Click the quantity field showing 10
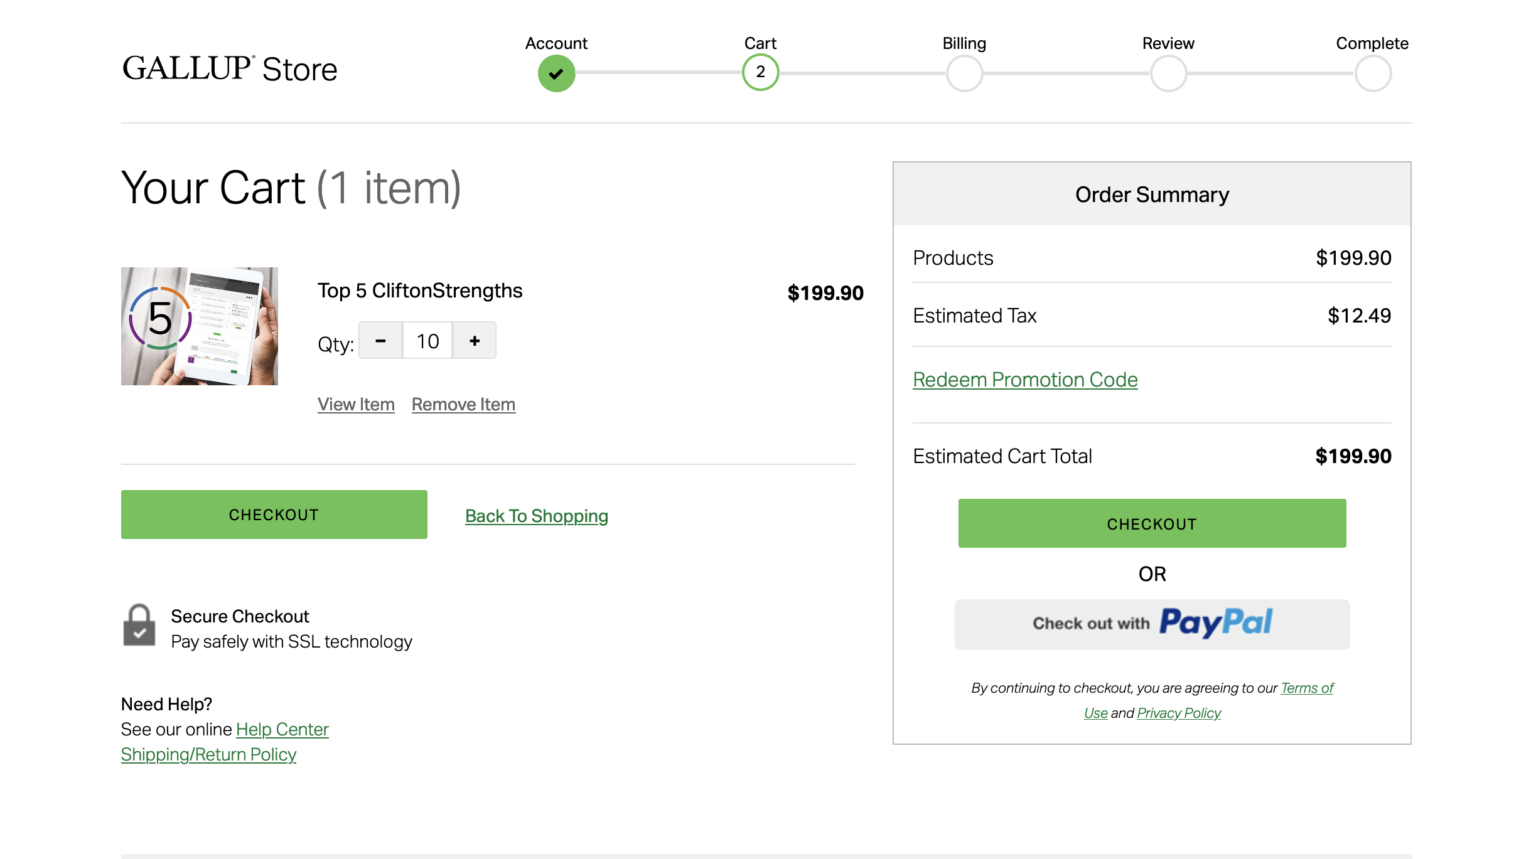Screen dimensions: 1536x859 pos(428,341)
